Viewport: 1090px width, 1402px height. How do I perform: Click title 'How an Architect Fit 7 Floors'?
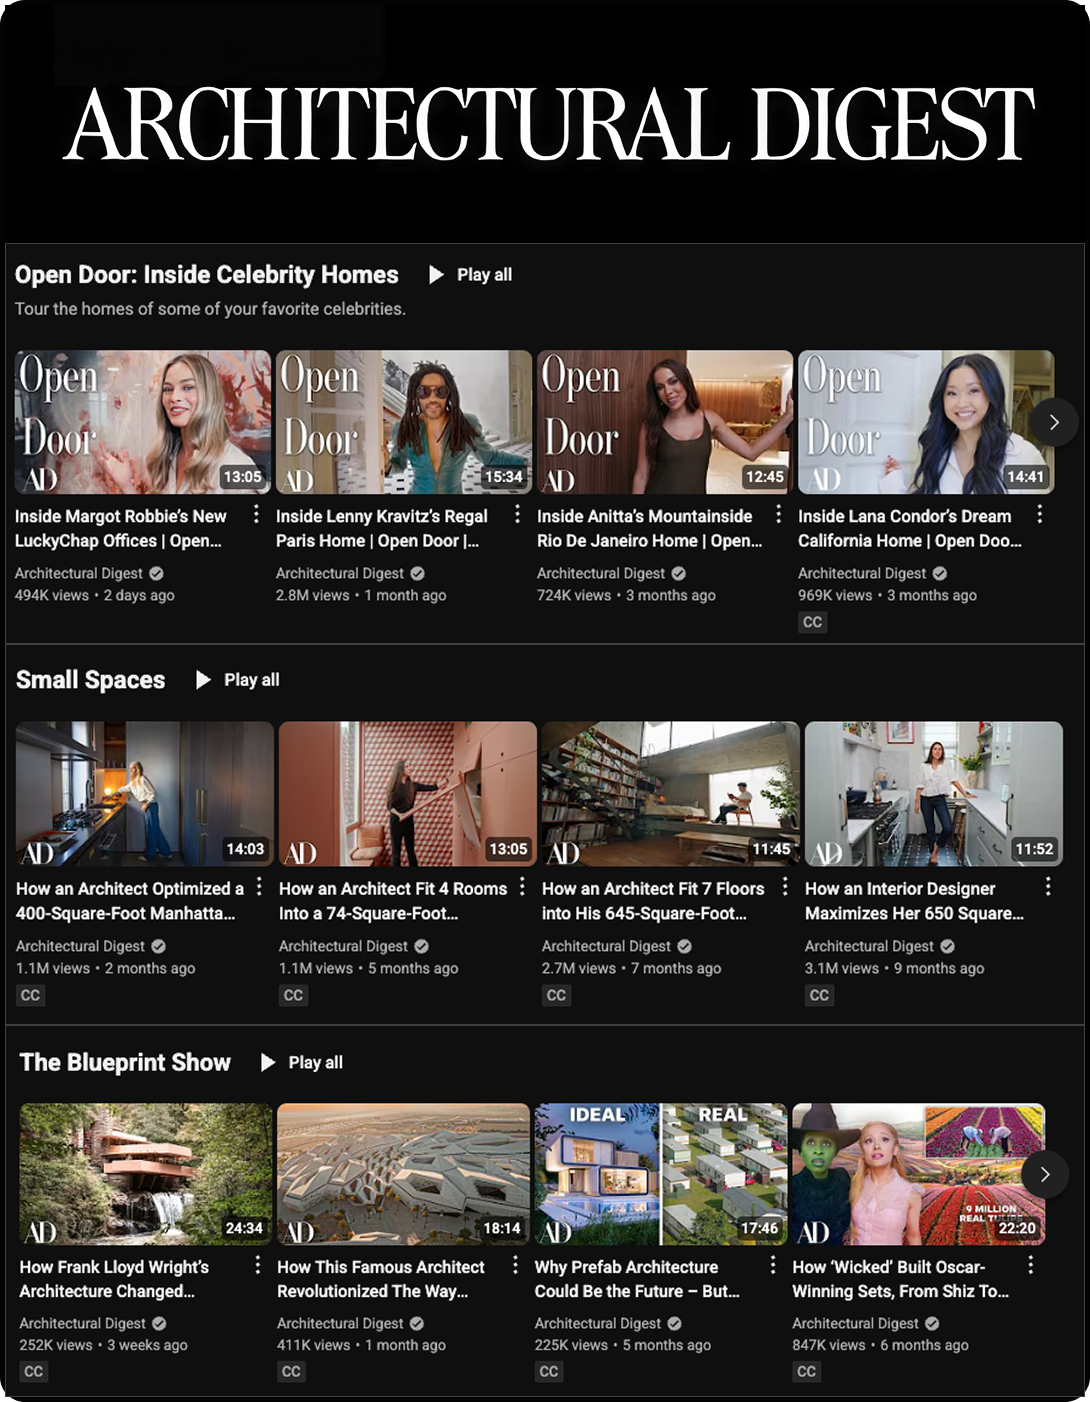coord(653,900)
